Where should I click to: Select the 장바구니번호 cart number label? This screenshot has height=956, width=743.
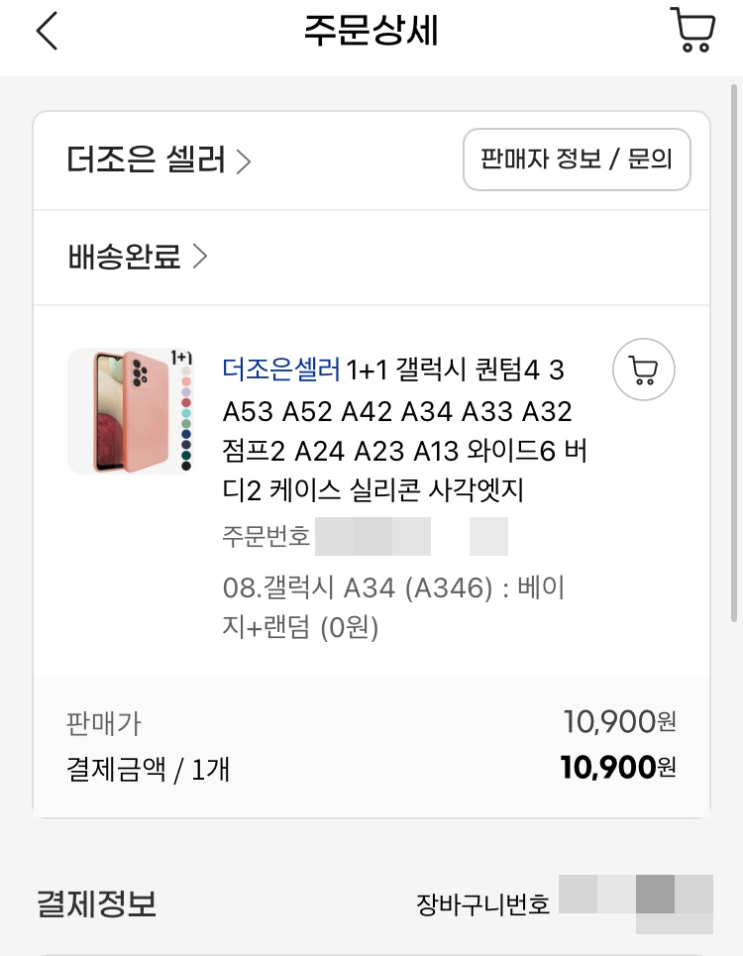point(482,905)
